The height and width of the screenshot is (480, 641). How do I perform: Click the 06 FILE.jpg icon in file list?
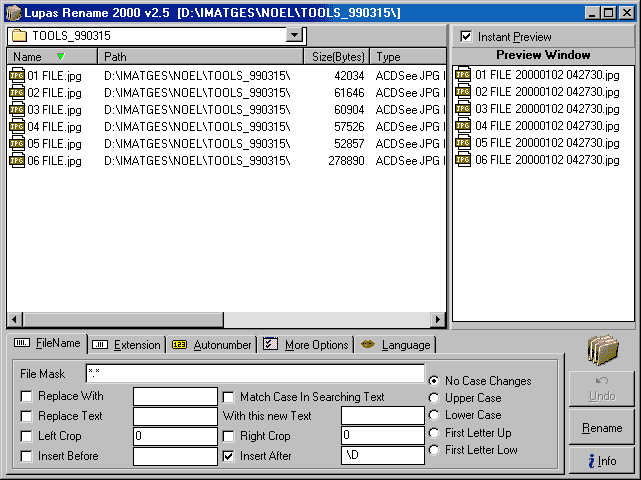pos(17,160)
